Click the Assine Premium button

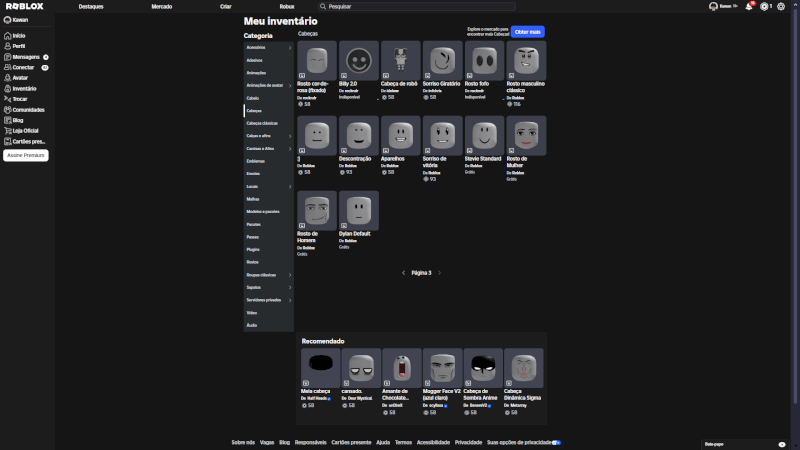coord(26,155)
